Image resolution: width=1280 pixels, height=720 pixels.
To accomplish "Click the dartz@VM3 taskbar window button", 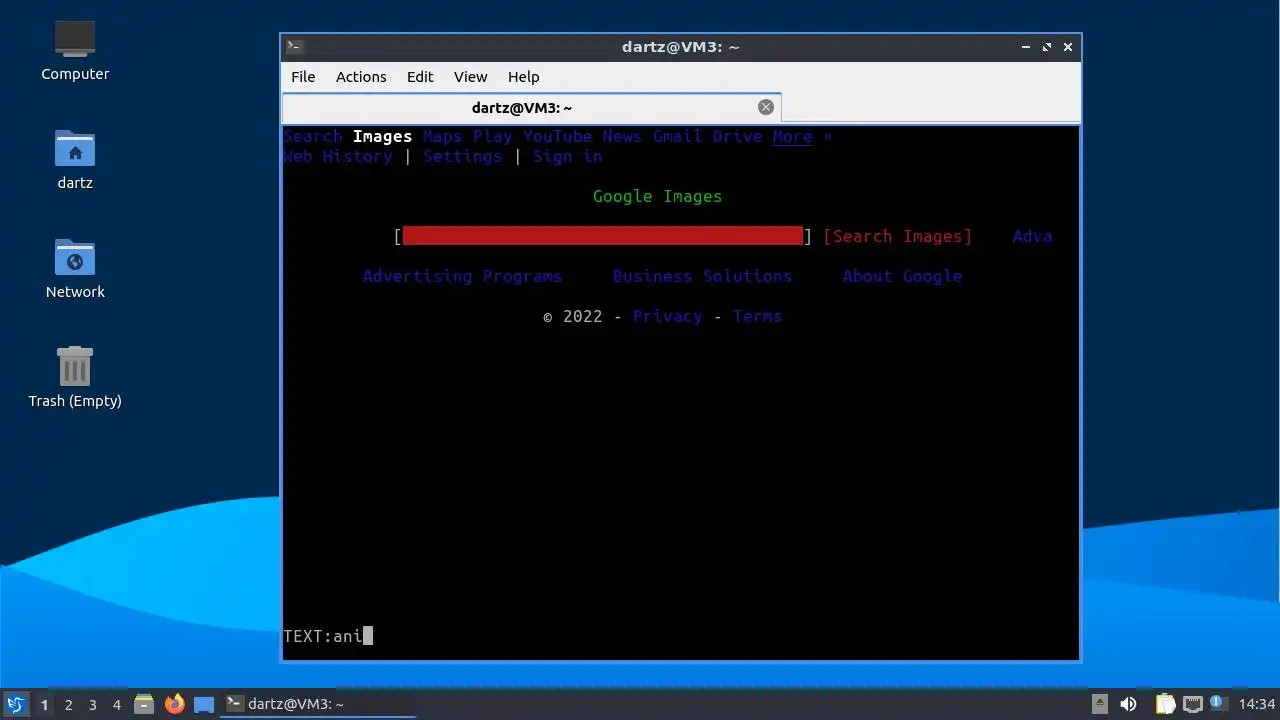I will coord(318,704).
